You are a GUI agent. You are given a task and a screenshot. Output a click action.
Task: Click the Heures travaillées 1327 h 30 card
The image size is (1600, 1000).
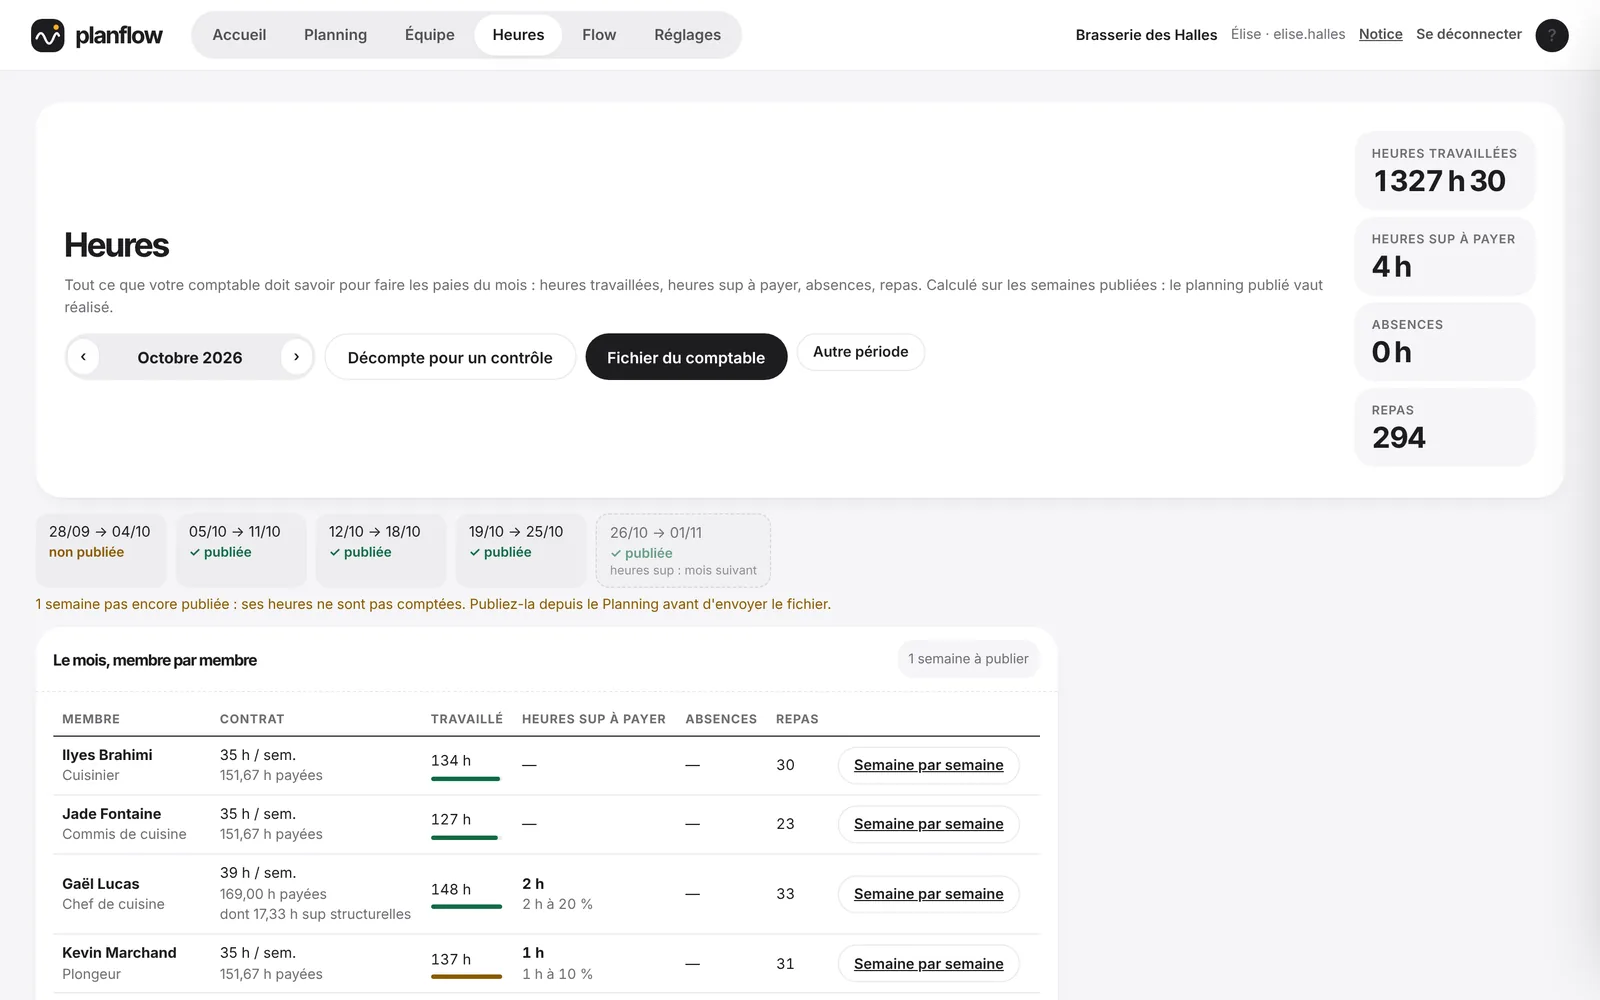[1444, 170]
